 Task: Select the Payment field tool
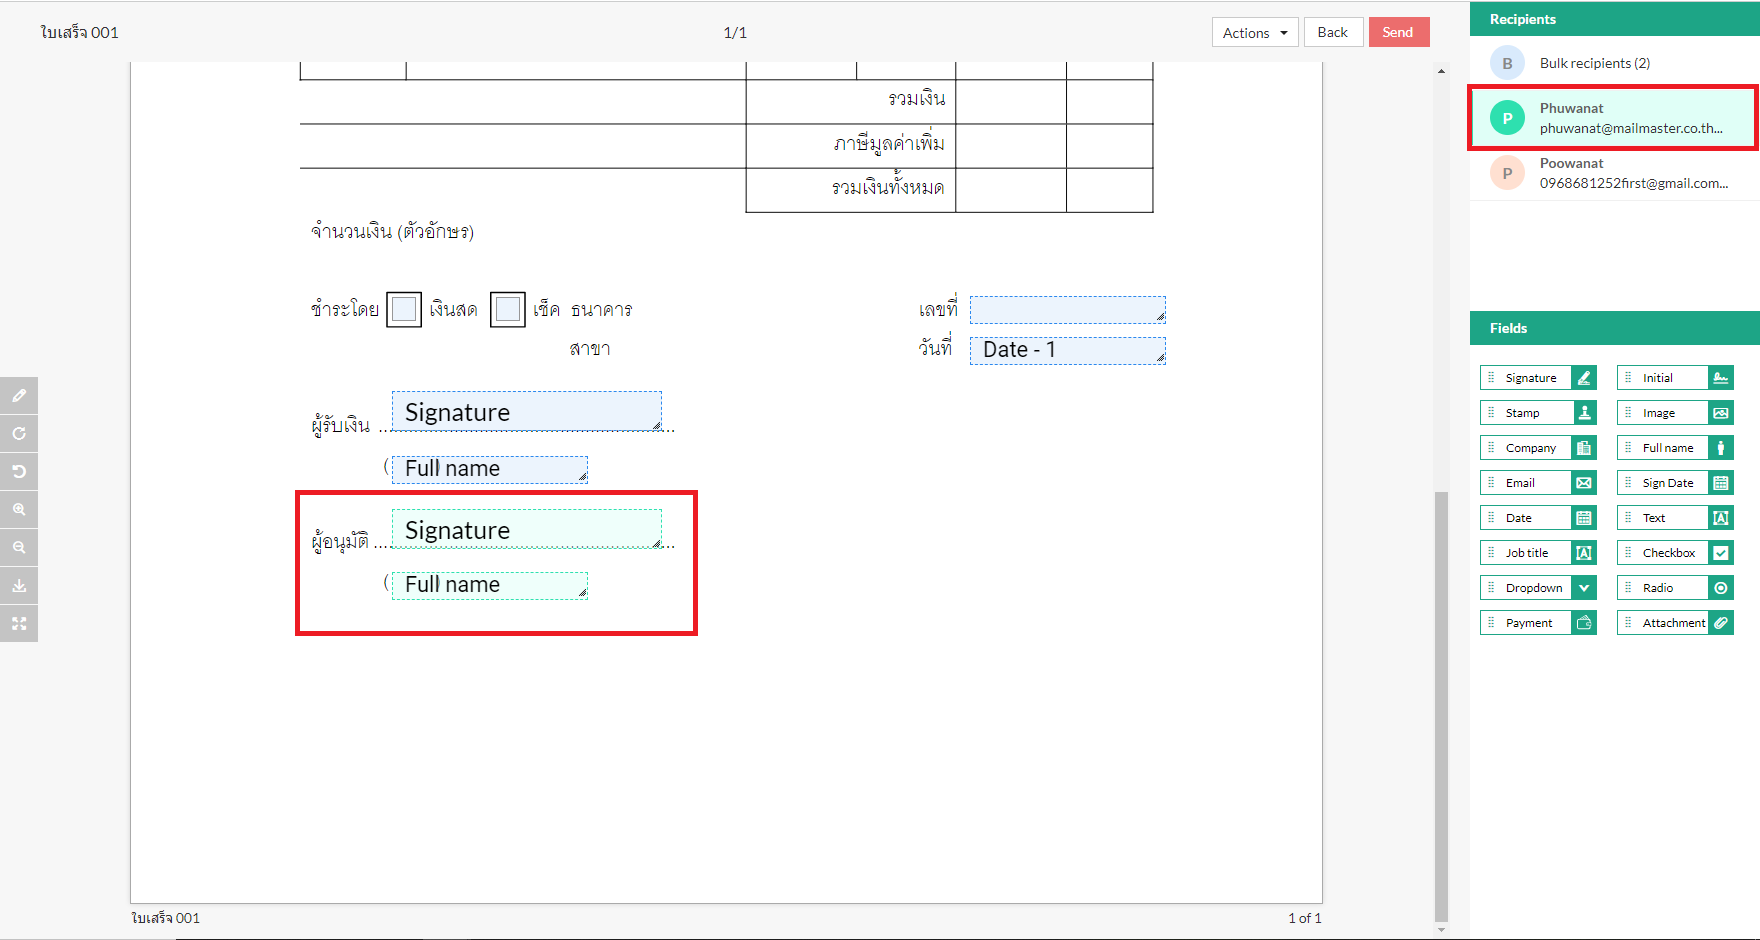pyautogui.click(x=1538, y=623)
